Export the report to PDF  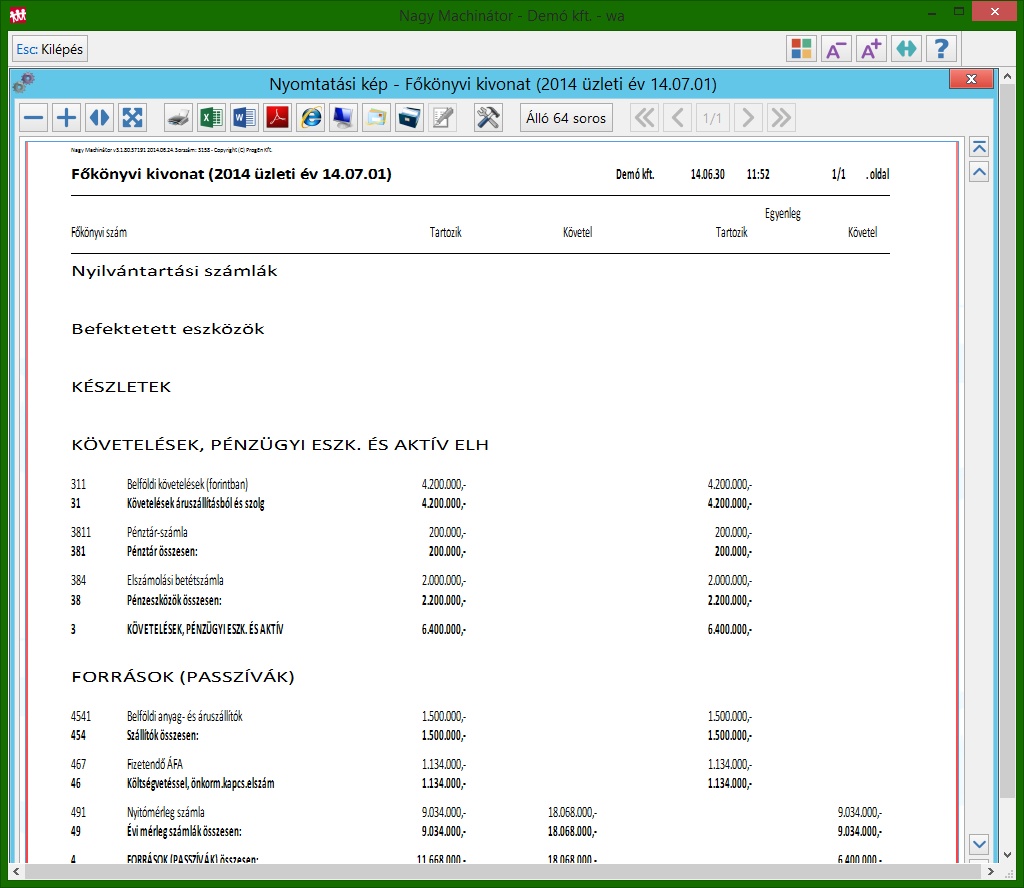(277, 118)
